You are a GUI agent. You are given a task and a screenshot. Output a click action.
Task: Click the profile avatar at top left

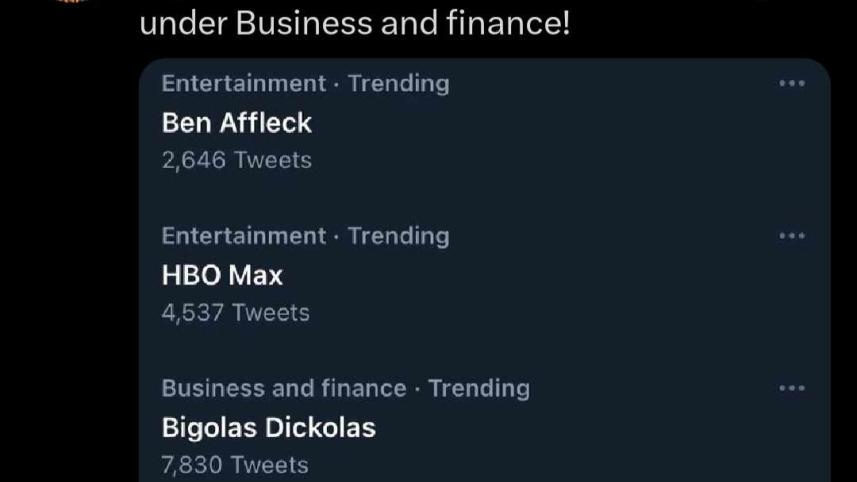tap(72, 3)
